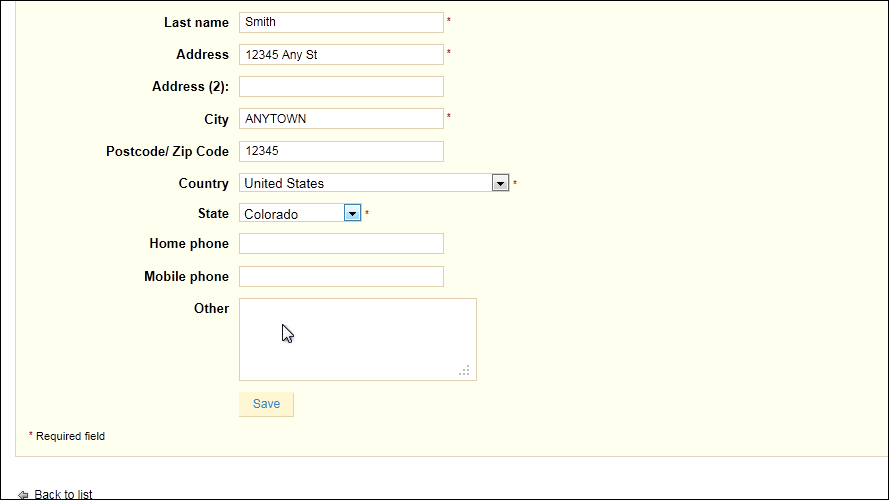889x500 pixels.
Task: Focus the Postcode/ Zip Code input
Action: tap(341, 151)
